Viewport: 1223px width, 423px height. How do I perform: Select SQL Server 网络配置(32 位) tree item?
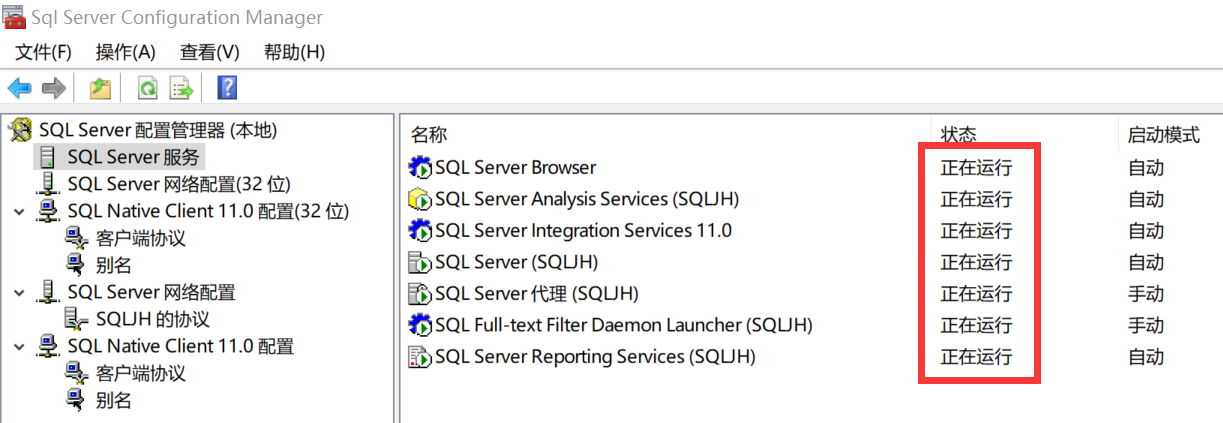click(179, 184)
